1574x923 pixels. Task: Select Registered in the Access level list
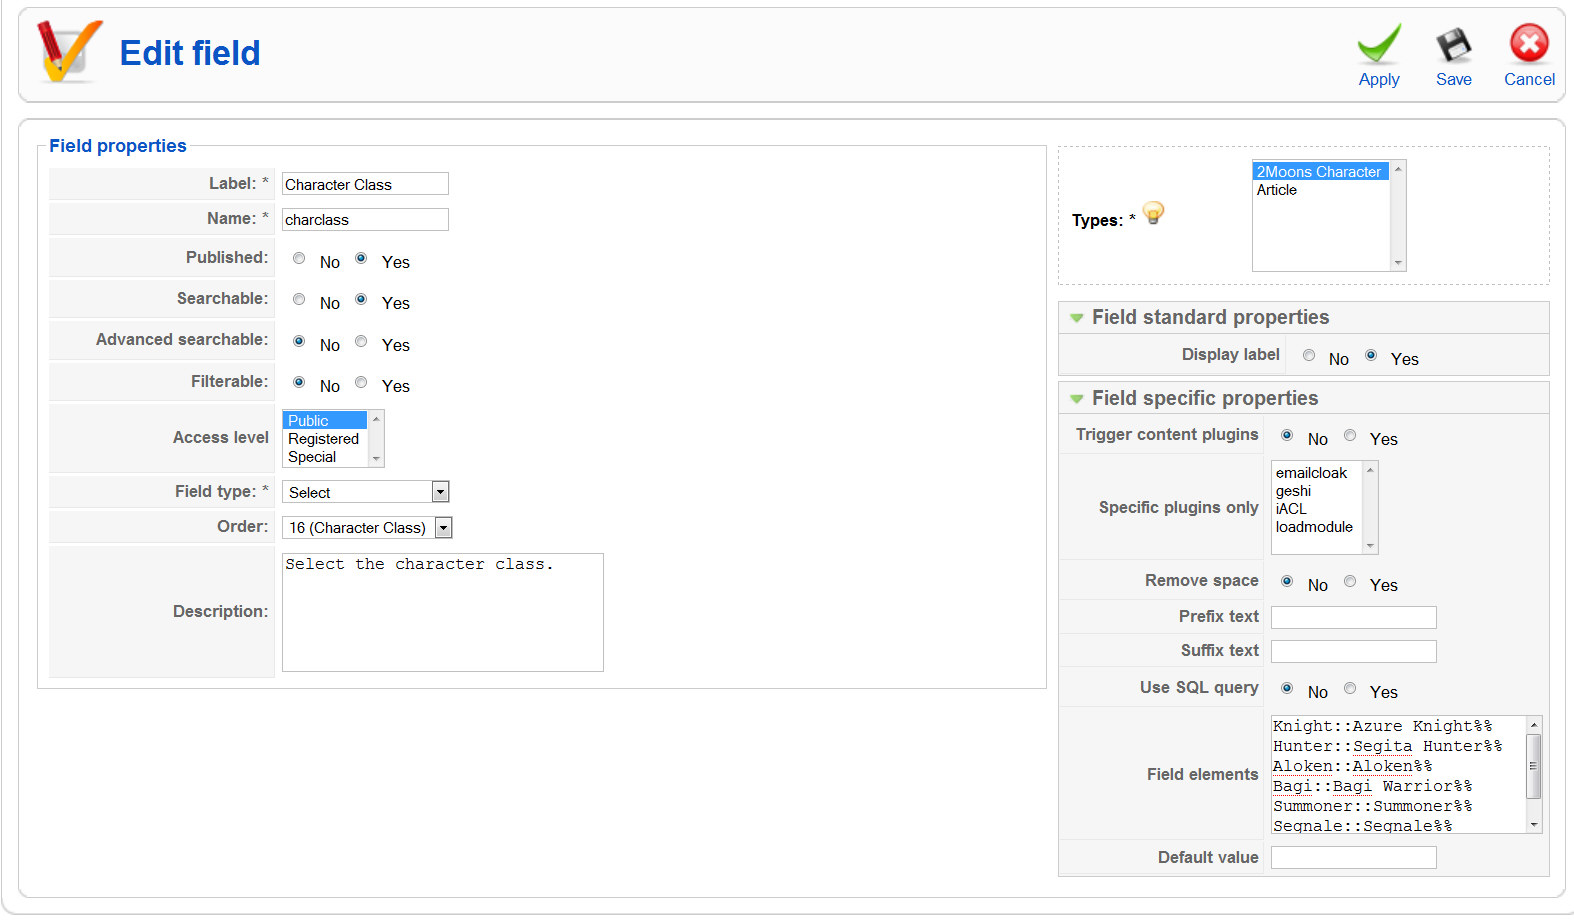(323, 439)
